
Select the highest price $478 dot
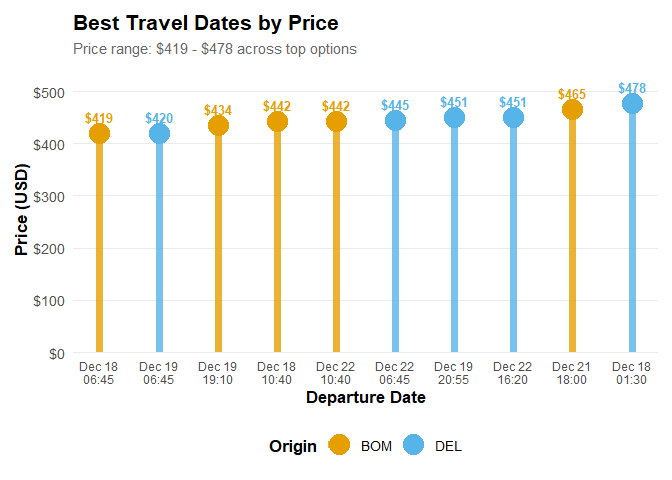click(632, 104)
